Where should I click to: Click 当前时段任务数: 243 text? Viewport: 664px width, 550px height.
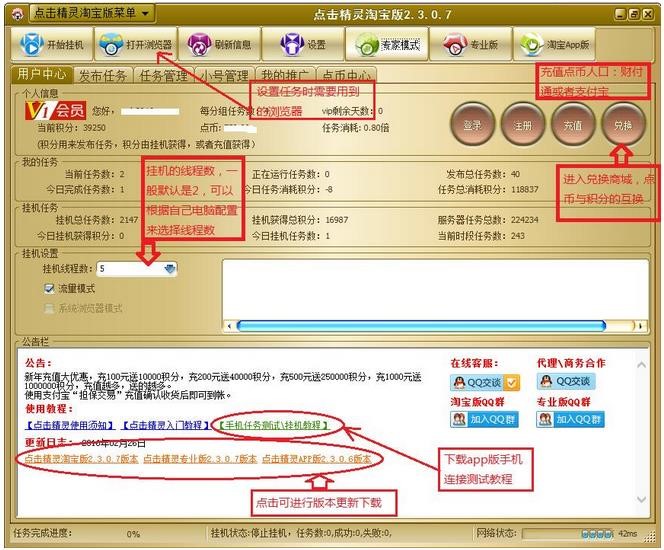pyautogui.click(x=481, y=235)
